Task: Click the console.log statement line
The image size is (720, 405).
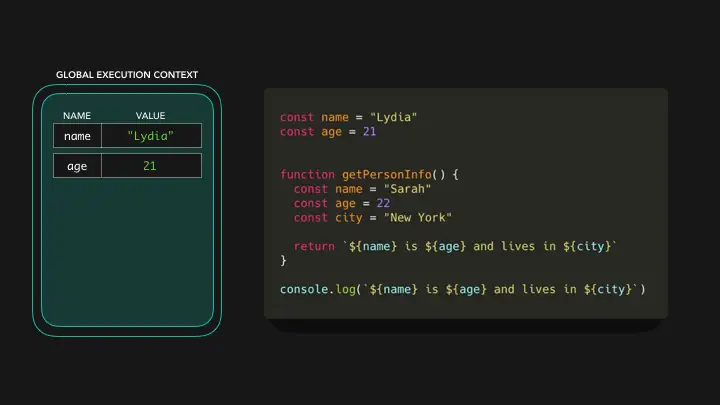Action: [462, 289]
